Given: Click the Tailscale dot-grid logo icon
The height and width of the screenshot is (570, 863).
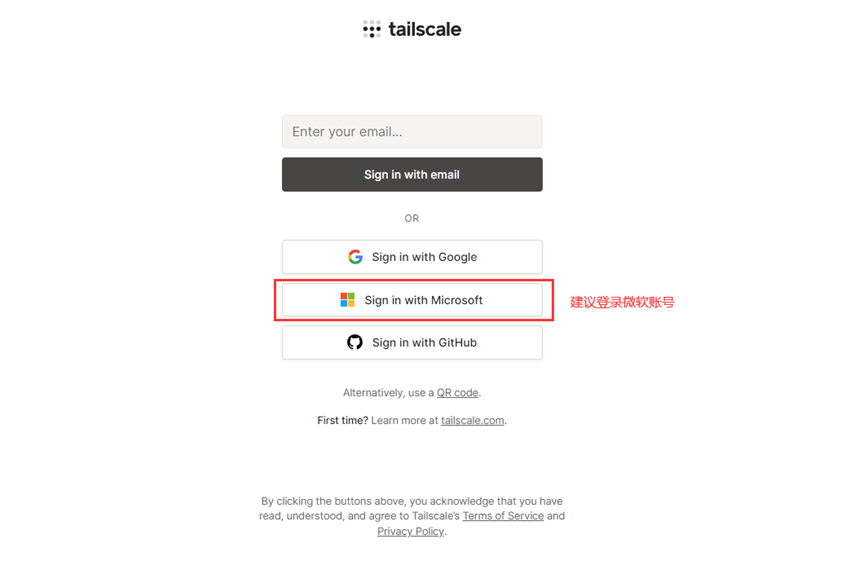Looking at the screenshot, I should click(x=372, y=29).
